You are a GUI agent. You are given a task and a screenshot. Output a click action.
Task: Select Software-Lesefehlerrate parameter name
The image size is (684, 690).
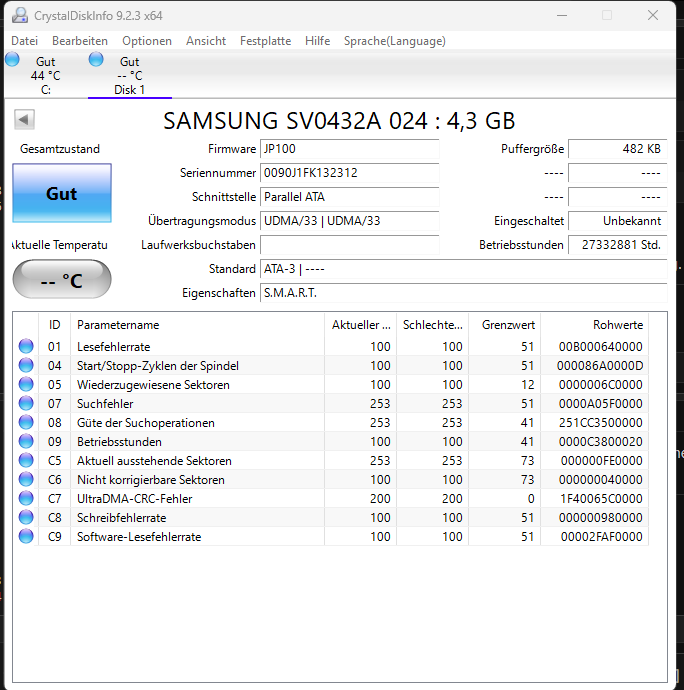(x=139, y=537)
